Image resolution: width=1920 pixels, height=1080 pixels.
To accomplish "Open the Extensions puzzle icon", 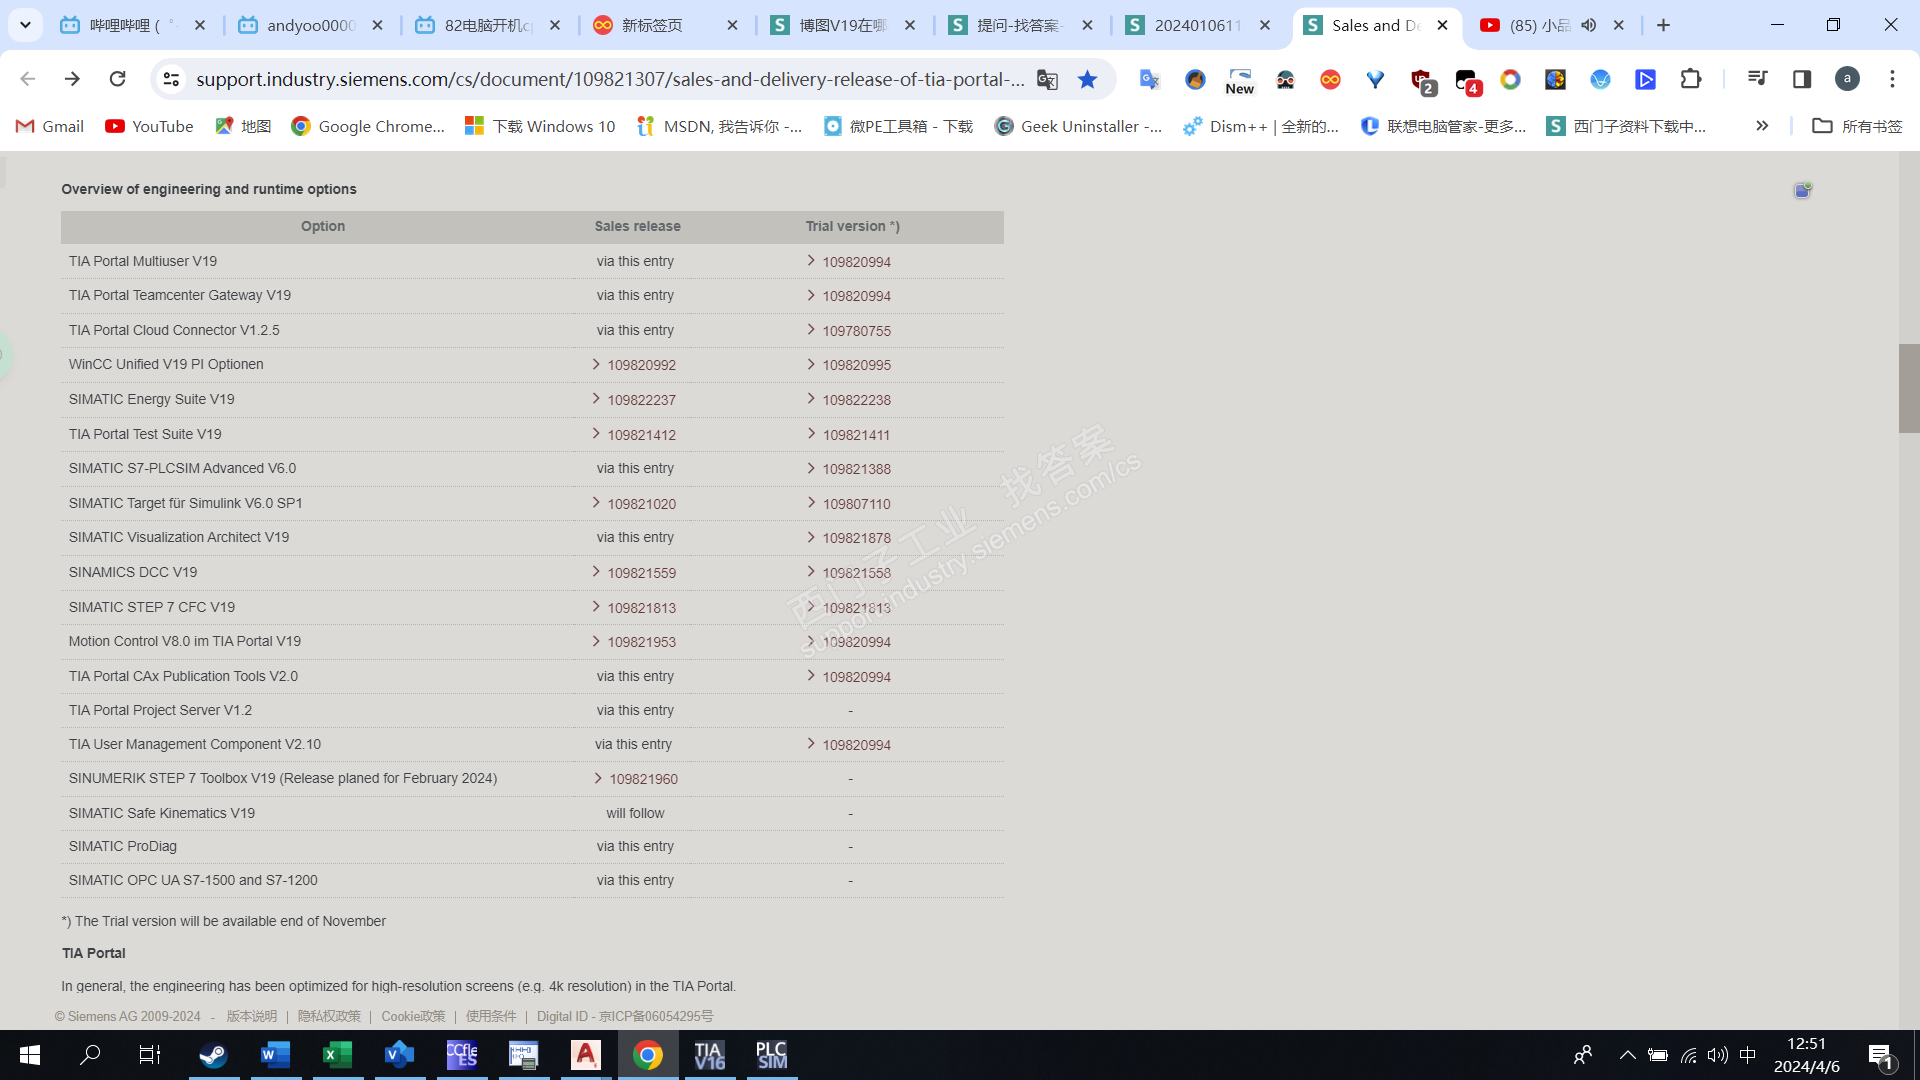I will [x=1690, y=79].
